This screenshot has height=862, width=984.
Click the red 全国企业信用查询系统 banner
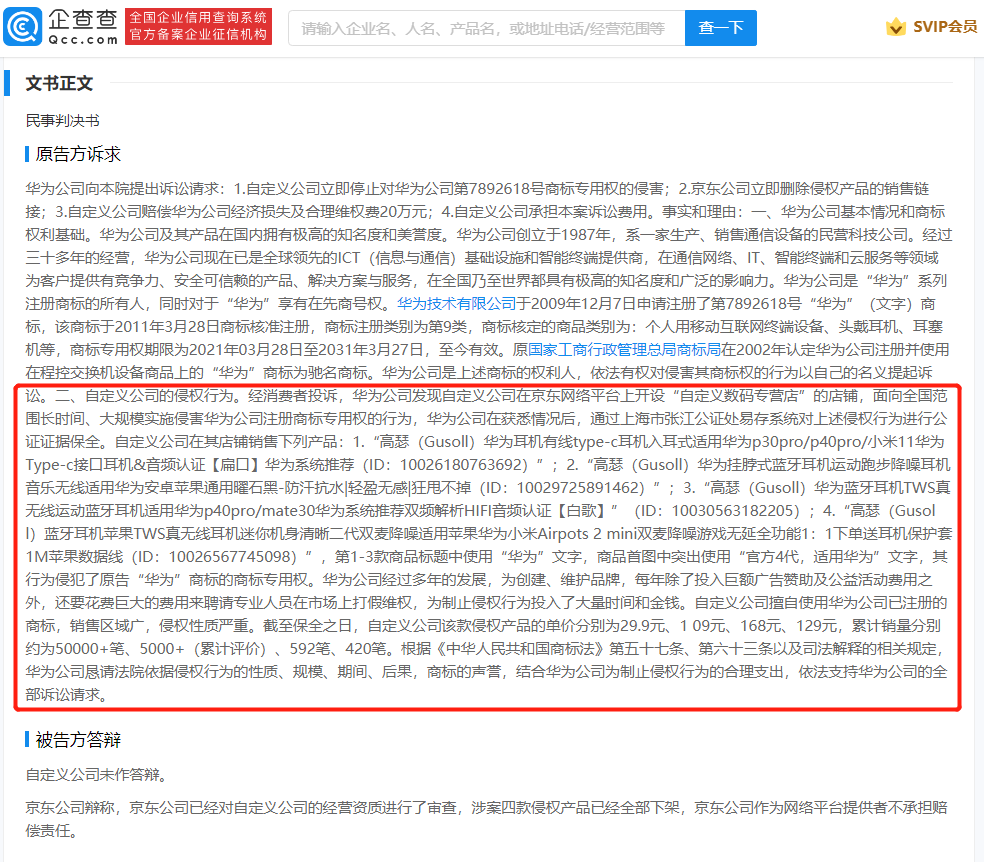198,26
